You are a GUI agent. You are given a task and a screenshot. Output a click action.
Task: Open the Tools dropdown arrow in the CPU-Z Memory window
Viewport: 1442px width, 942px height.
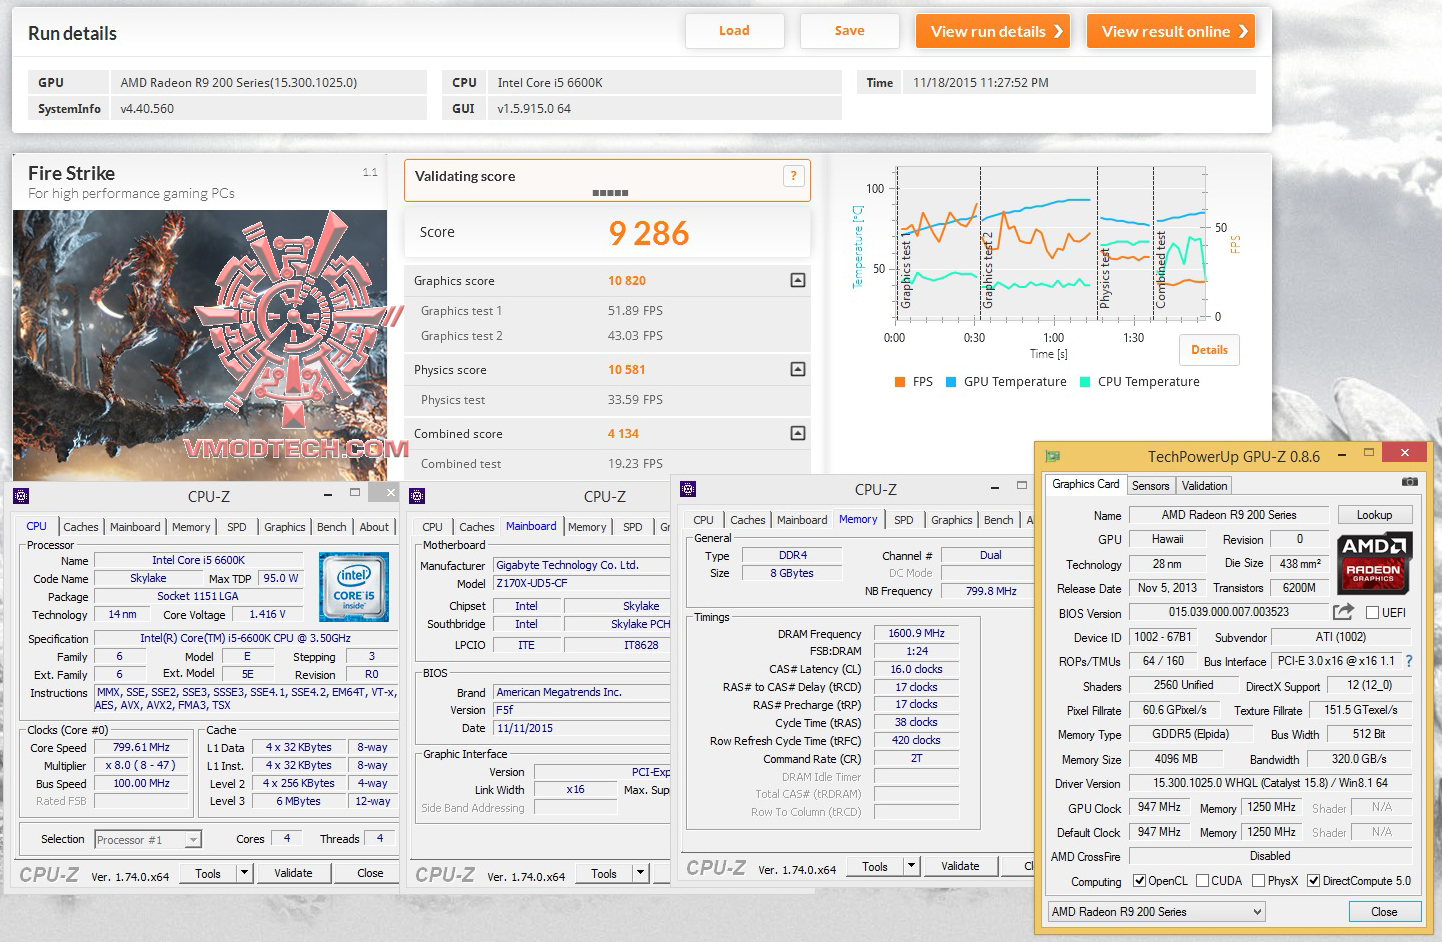911,866
